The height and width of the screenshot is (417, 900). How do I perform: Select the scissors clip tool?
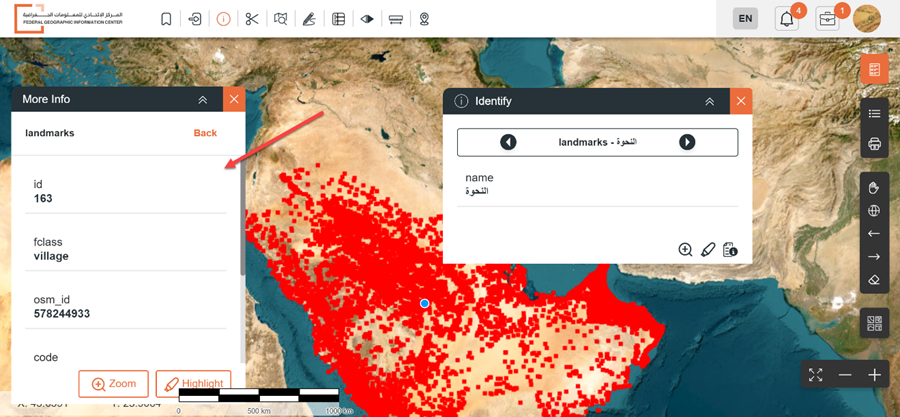(x=252, y=19)
